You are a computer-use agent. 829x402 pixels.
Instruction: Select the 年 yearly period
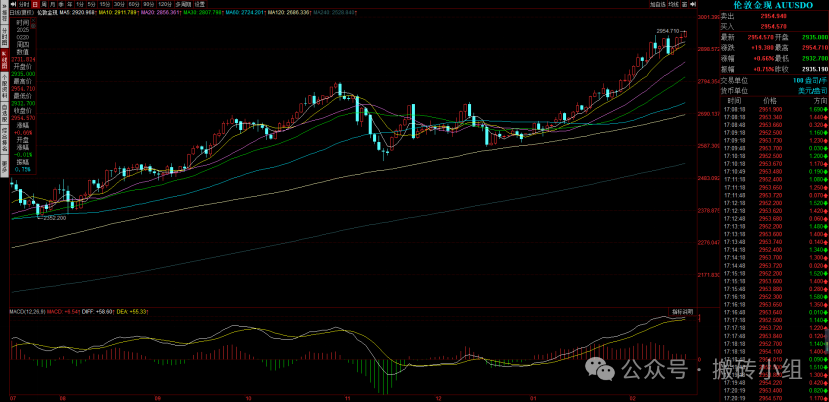(70, 4)
